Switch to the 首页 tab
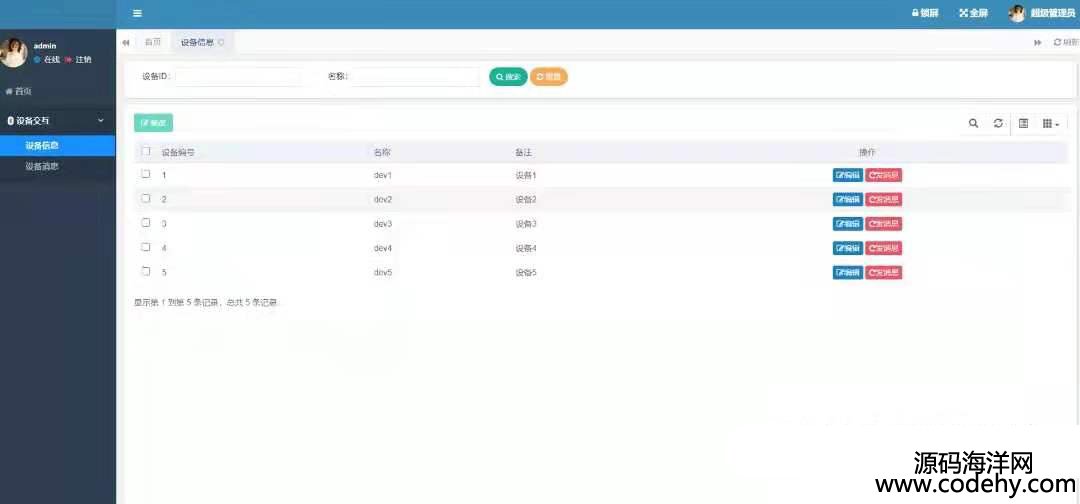1080x504 pixels. (x=152, y=42)
